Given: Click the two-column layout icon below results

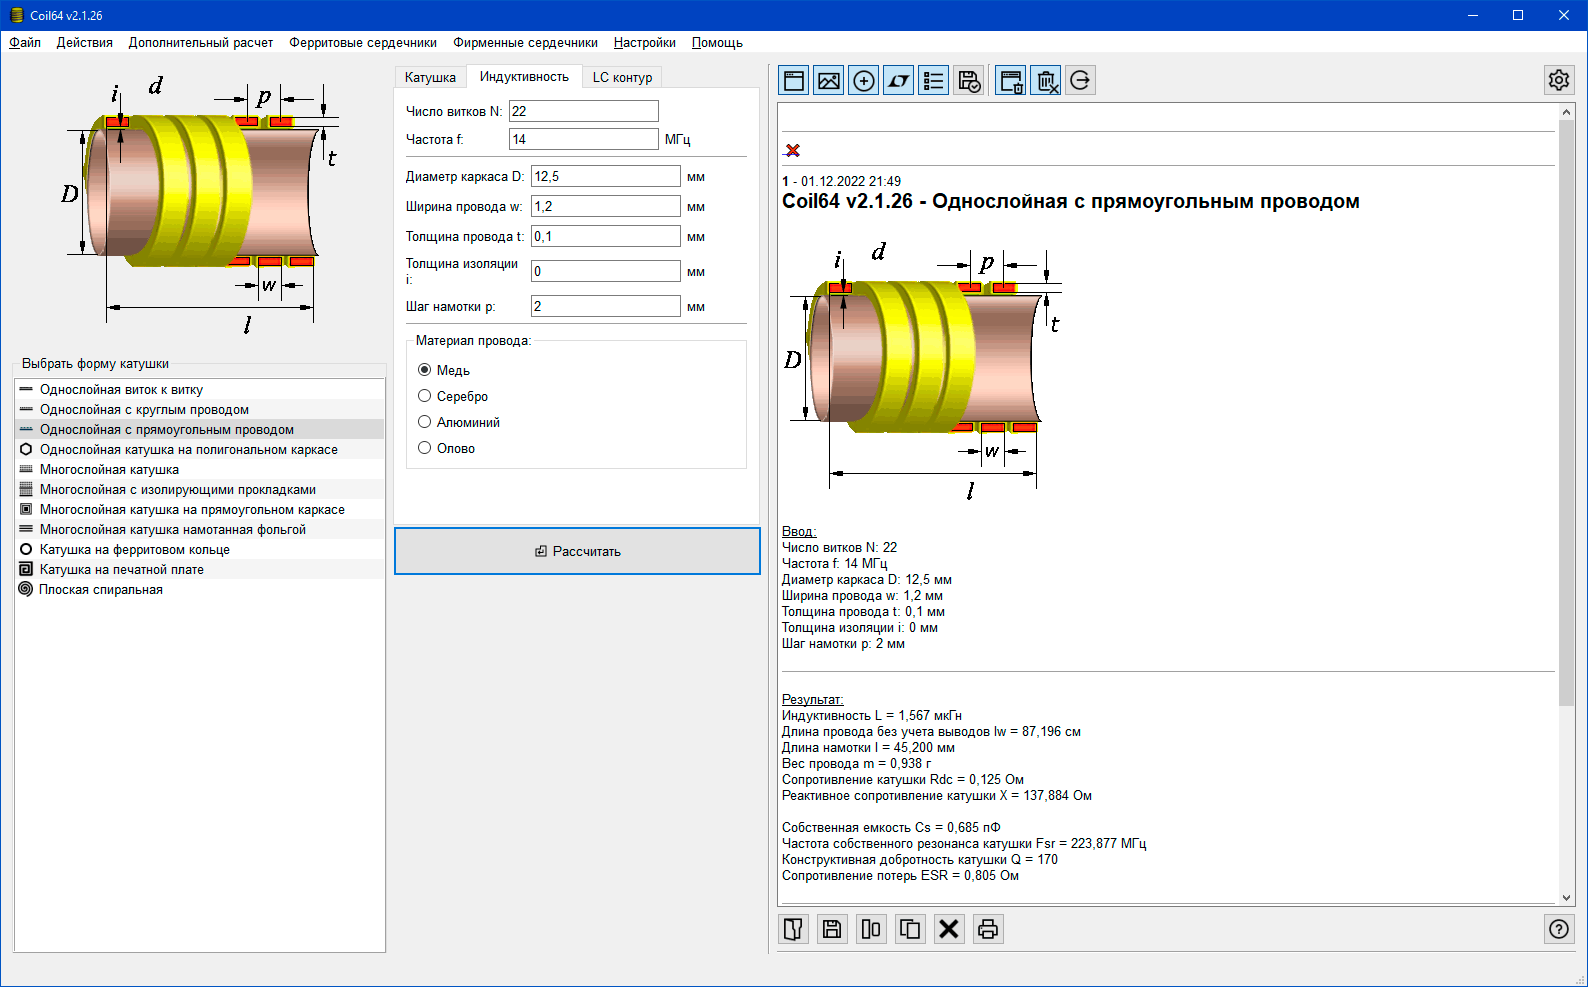Looking at the screenshot, I should coord(871,929).
